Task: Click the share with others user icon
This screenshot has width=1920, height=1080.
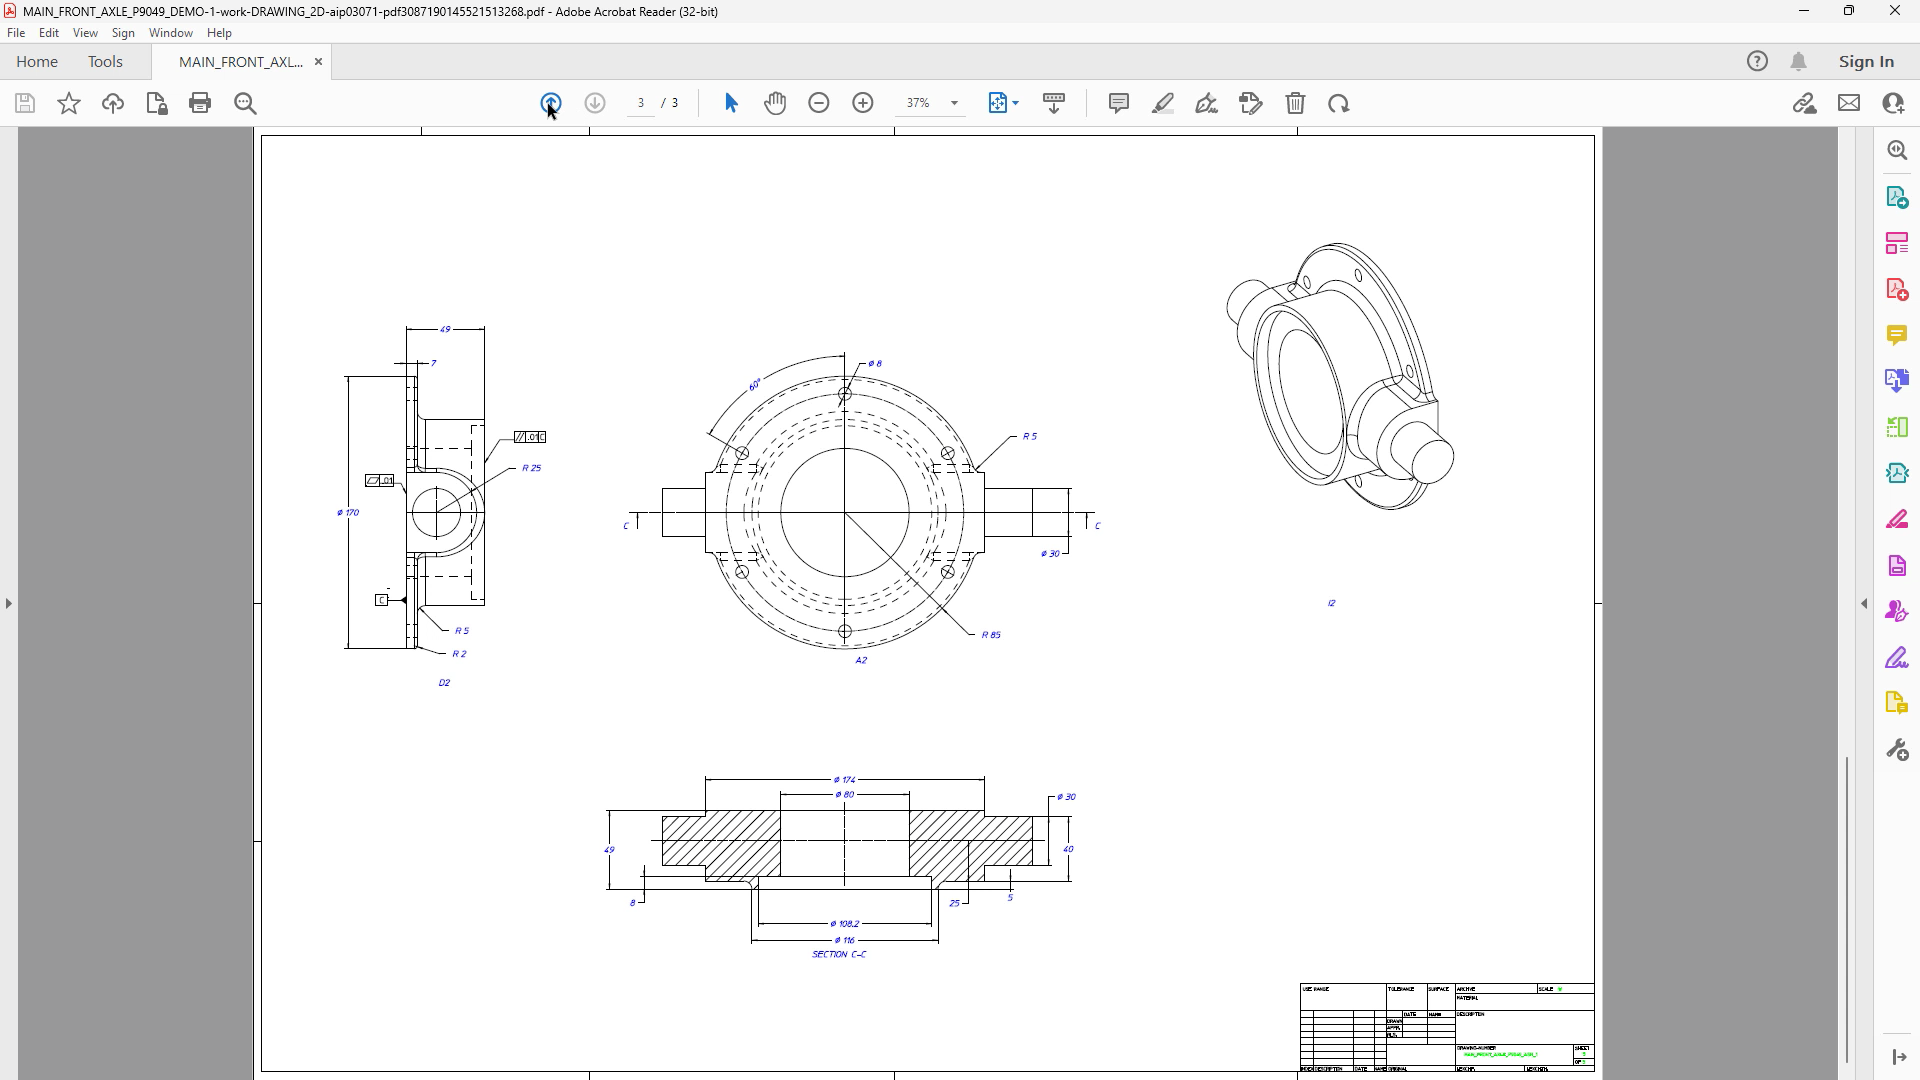Action: [1893, 103]
